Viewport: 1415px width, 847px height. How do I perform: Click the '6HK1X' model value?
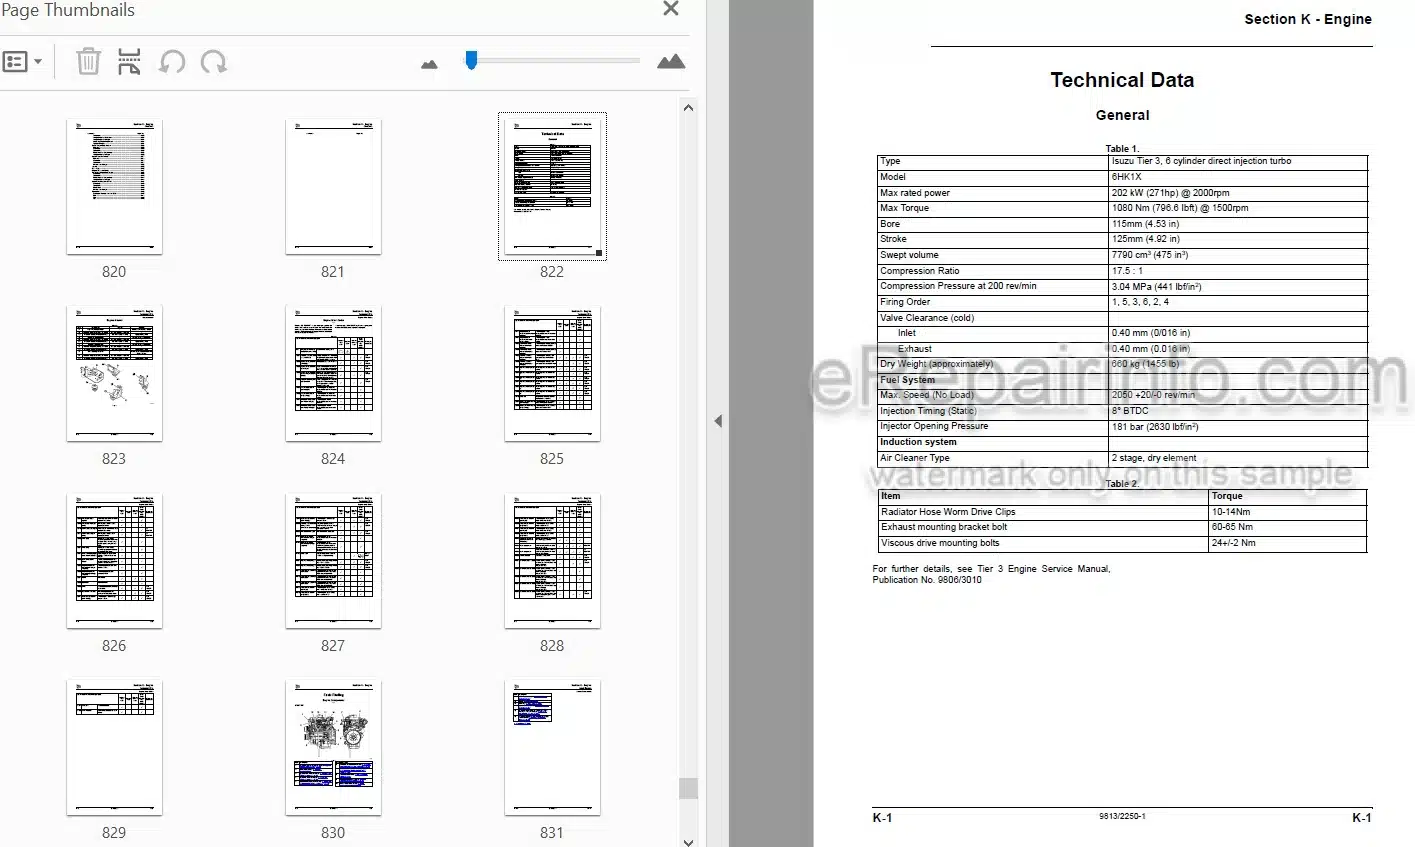(1126, 177)
